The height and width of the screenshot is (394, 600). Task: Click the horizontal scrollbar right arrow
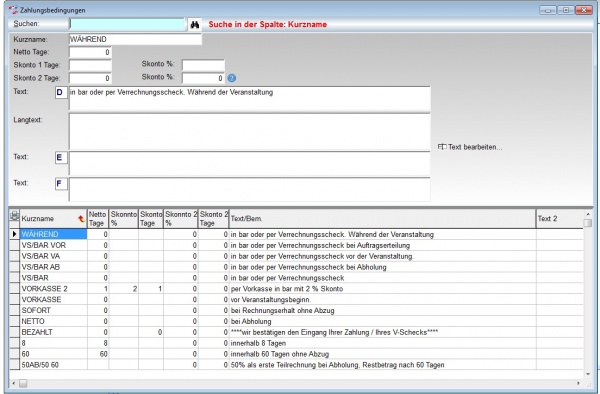[578, 383]
